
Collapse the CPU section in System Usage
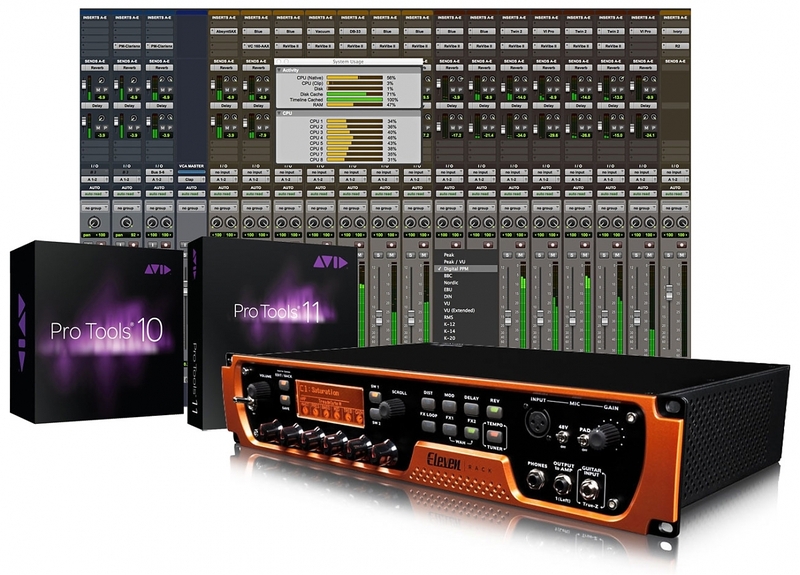(x=280, y=113)
